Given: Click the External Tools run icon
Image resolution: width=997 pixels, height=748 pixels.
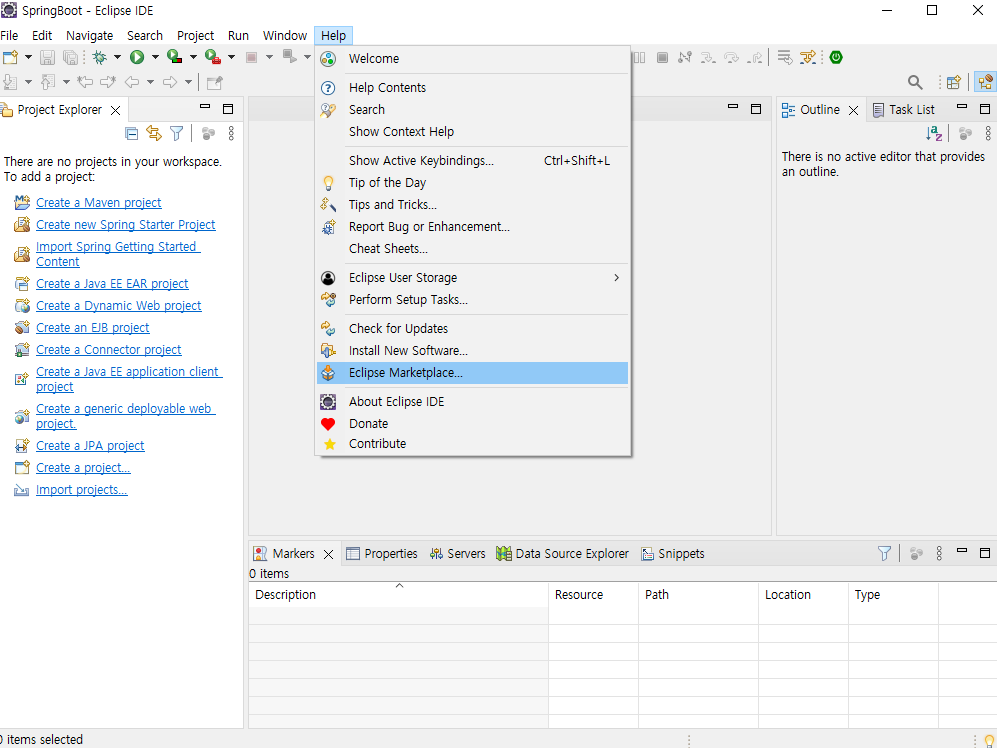Looking at the screenshot, I should pos(213,57).
